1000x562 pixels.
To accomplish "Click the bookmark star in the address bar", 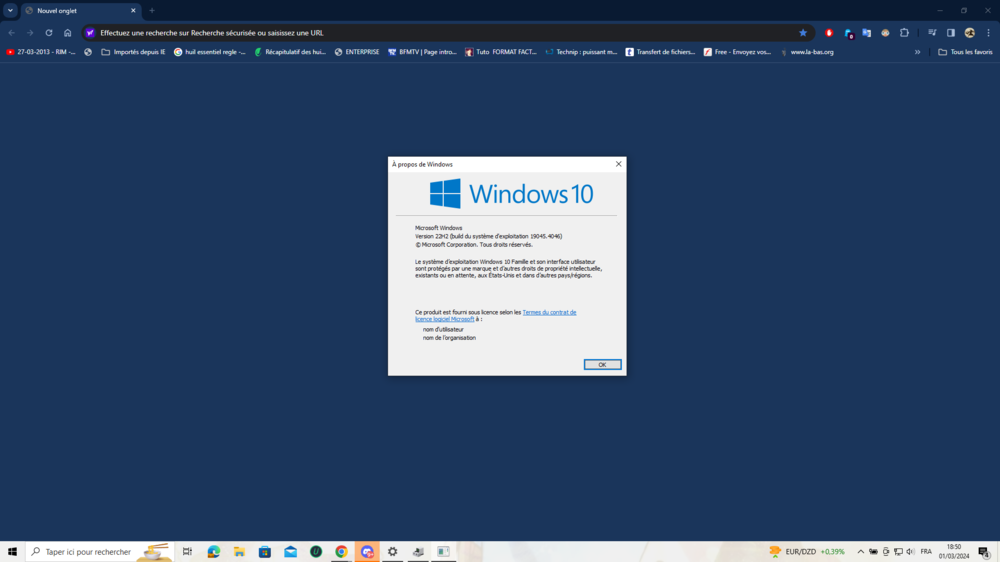I will 803,33.
